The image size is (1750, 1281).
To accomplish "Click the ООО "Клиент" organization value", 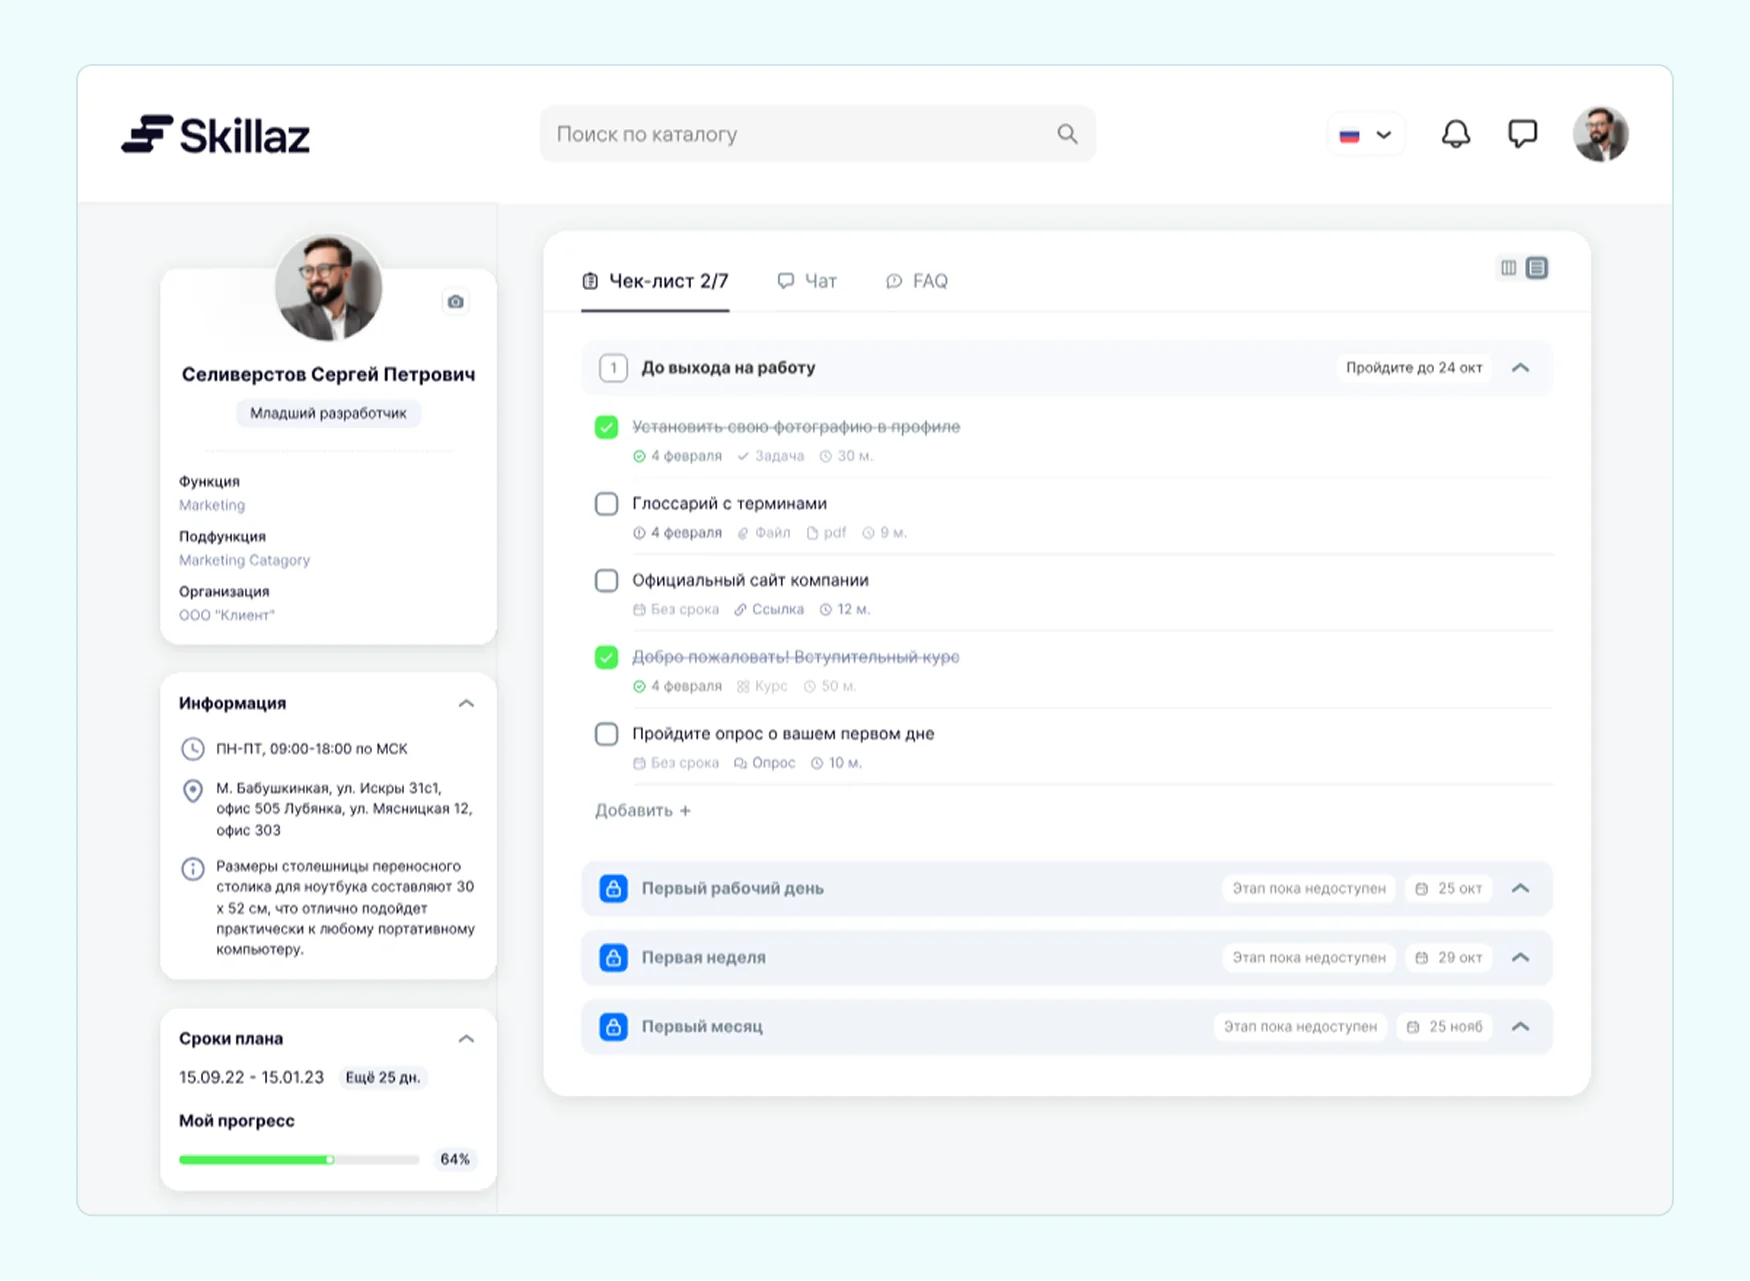I will coord(226,615).
